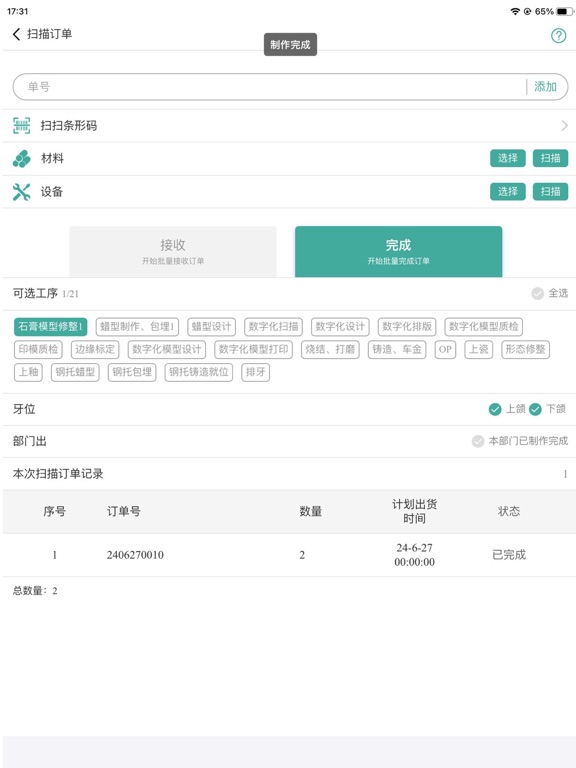The height and width of the screenshot is (768, 576).
Task: Tap 数量 column header
Action: point(311,511)
